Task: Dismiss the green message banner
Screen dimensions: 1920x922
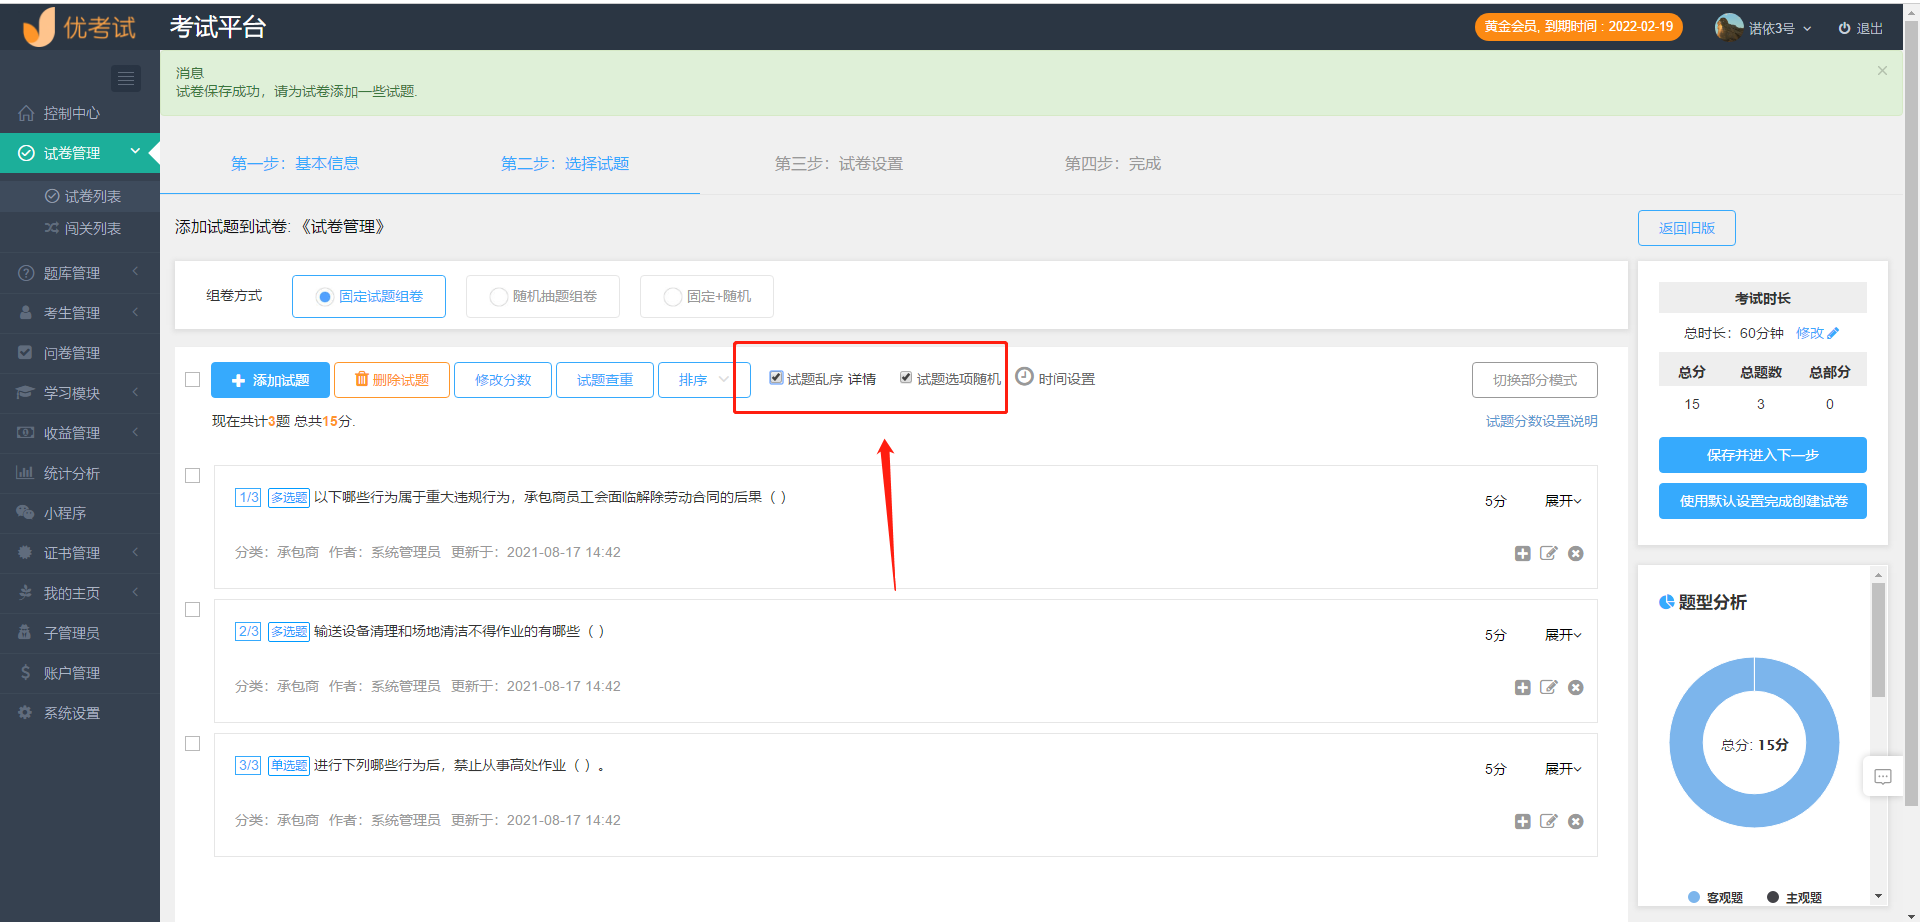Action: click(1882, 71)
